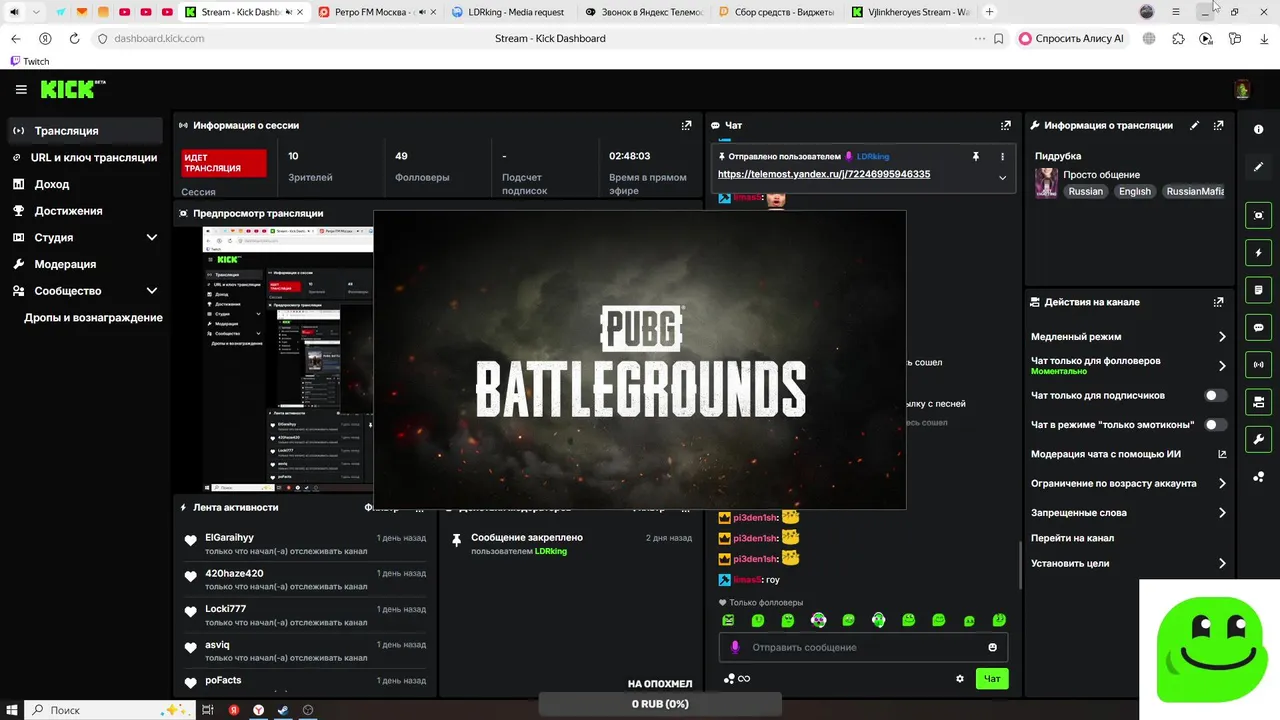Open the user profile avatar menu
The width and height of the screenshot is (1280, 720).
[x=1242, y=90]
